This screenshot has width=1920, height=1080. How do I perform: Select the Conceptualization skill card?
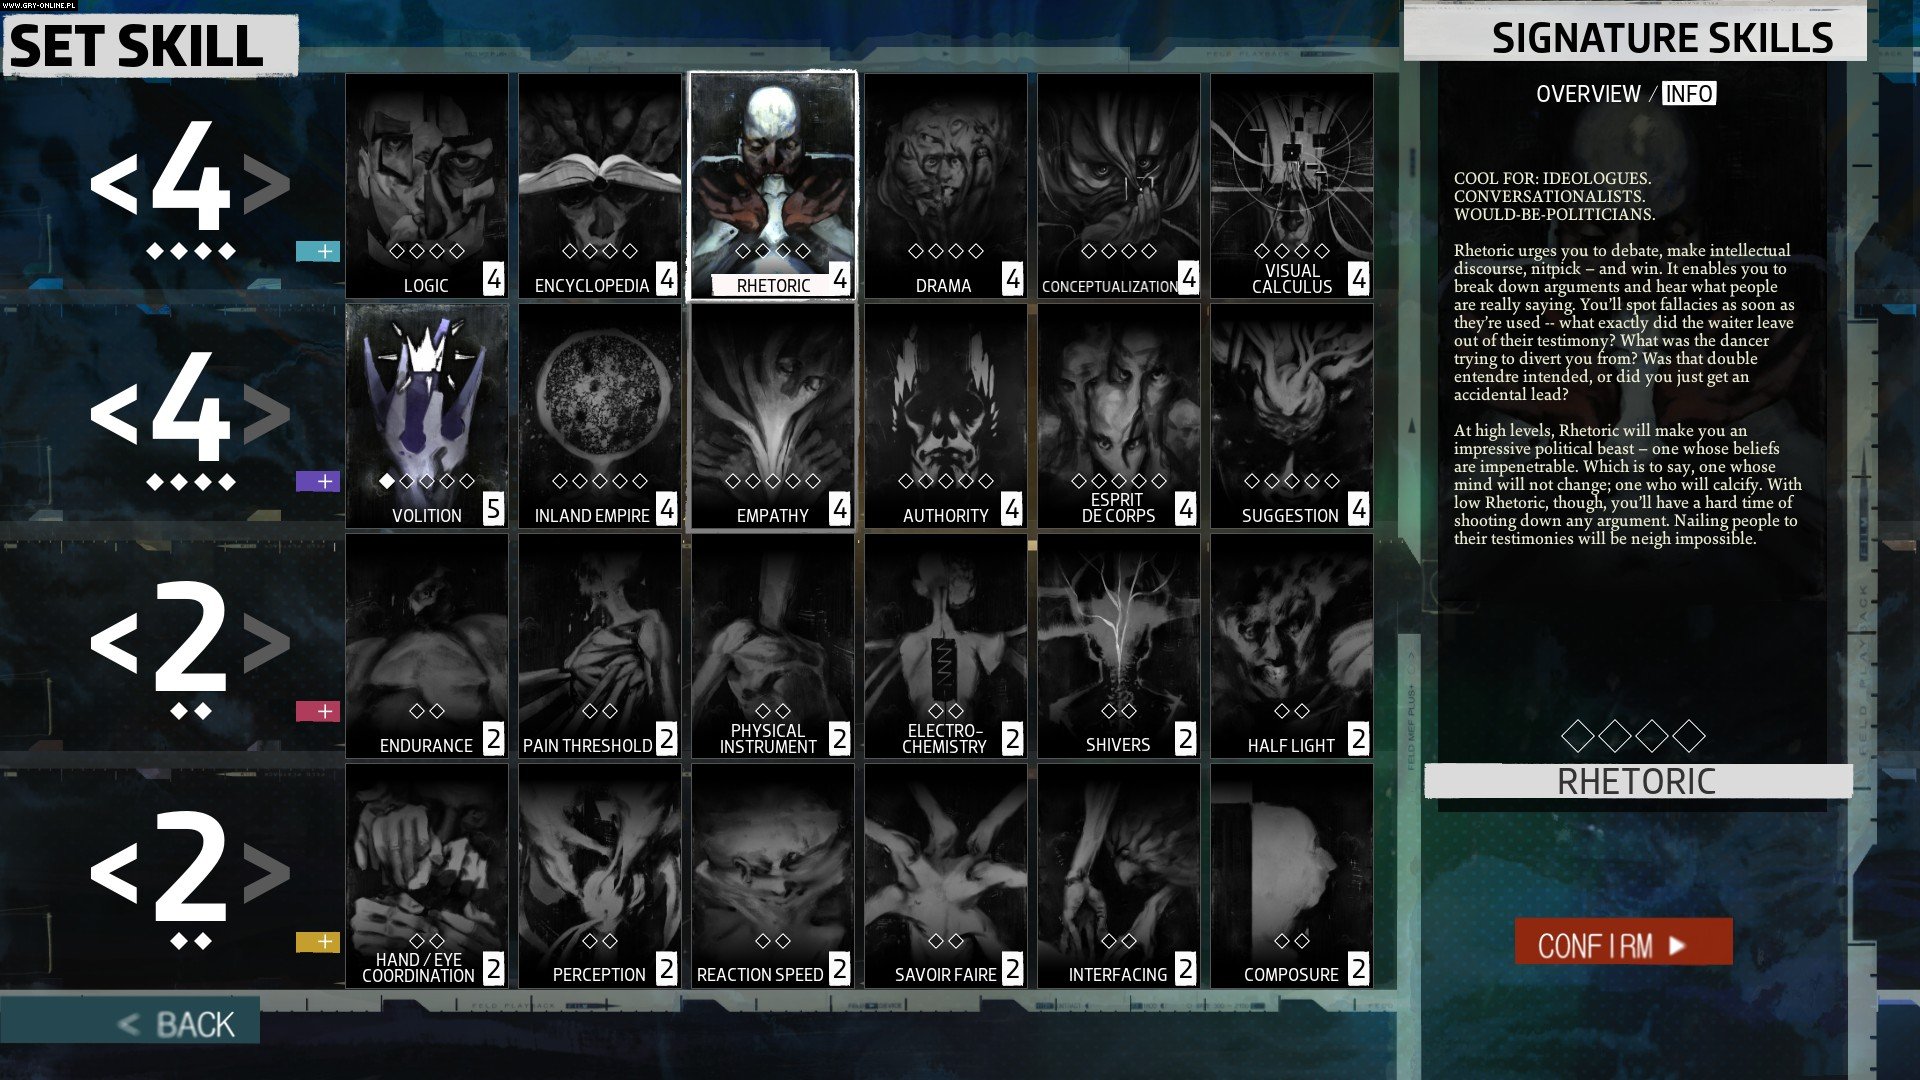click(x=1119, y=186)
